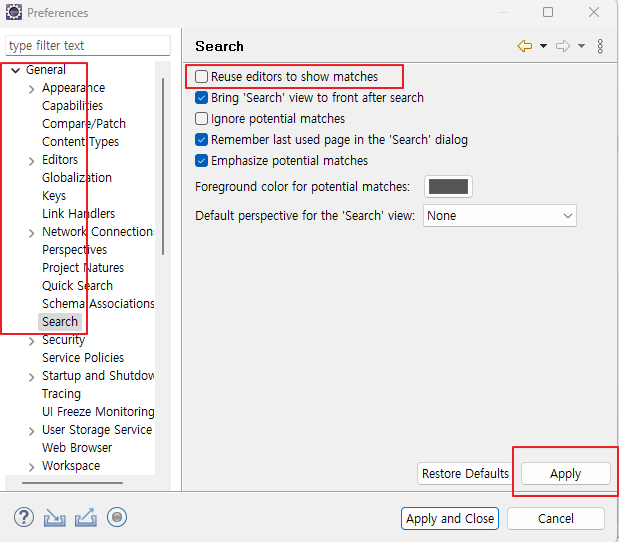The height and width of the screenshot is (542, 619).
Task: Open the back history dropdown arrow
Action: [x=544, y=46]
